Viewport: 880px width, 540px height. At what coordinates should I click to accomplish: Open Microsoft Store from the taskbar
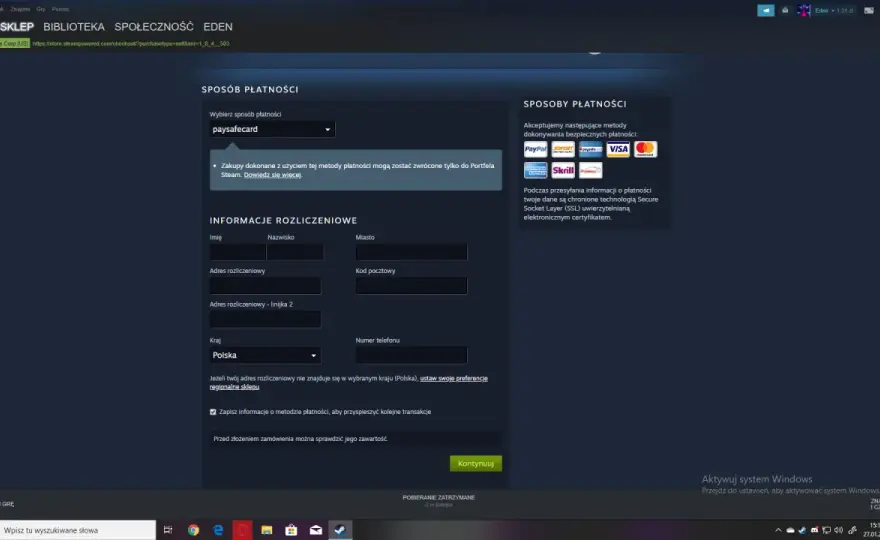[x=291, y=530]
